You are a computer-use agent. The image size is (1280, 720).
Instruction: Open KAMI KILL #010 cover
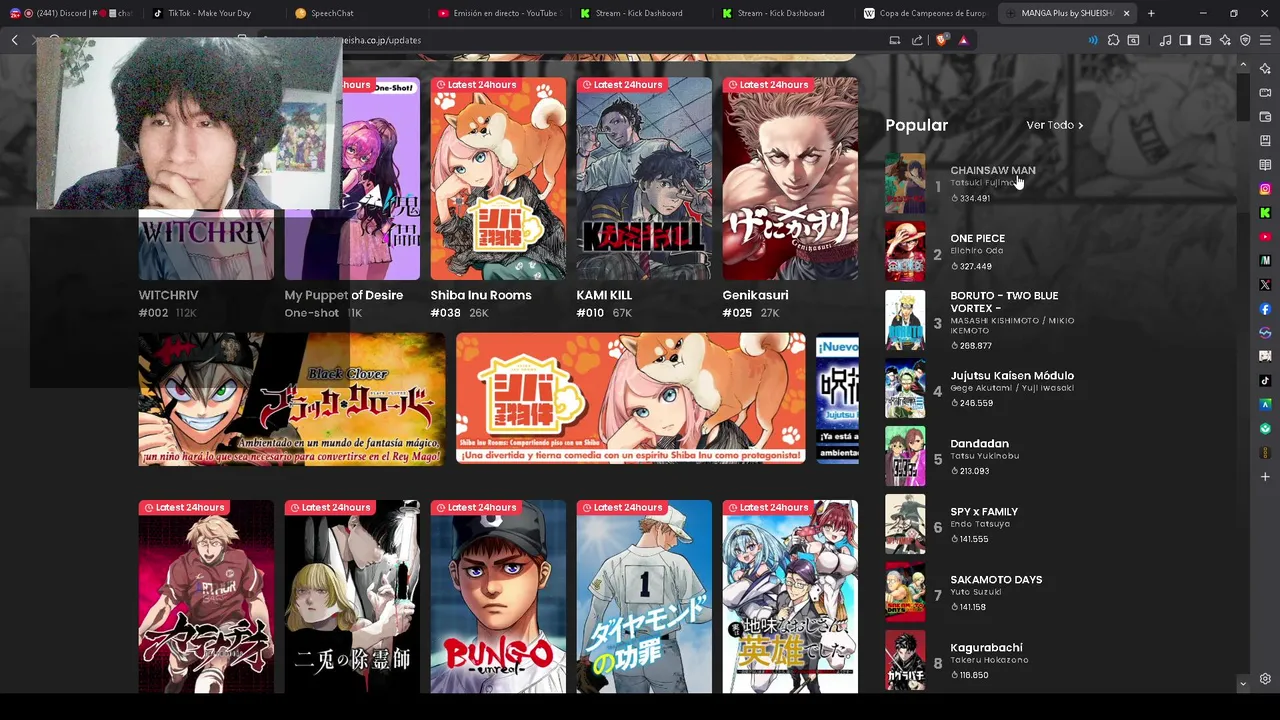(644, 179)
